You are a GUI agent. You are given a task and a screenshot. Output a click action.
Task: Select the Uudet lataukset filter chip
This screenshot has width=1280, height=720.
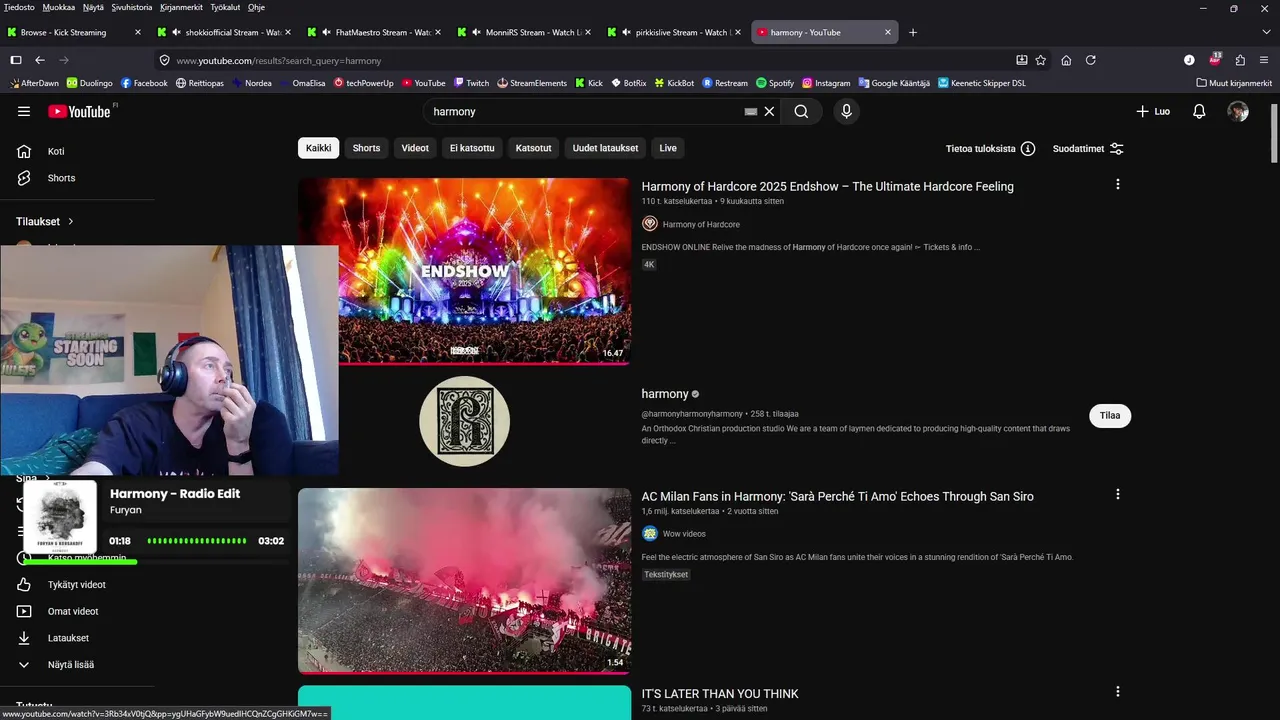click(x=605, y=148)
